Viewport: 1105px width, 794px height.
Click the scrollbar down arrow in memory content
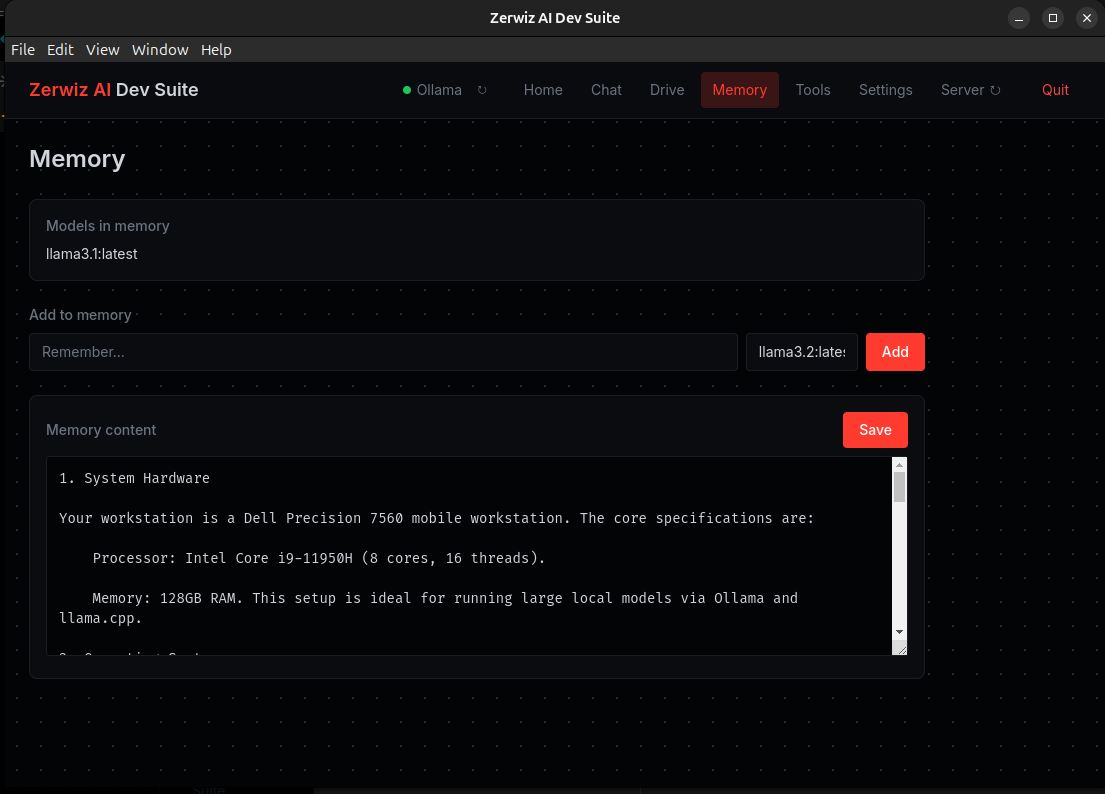pyautogui.click(x=899, y=632)
